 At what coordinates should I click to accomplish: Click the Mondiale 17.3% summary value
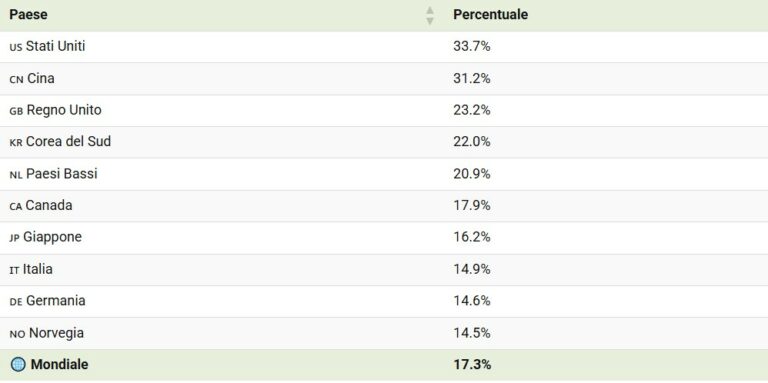[472, 365]
